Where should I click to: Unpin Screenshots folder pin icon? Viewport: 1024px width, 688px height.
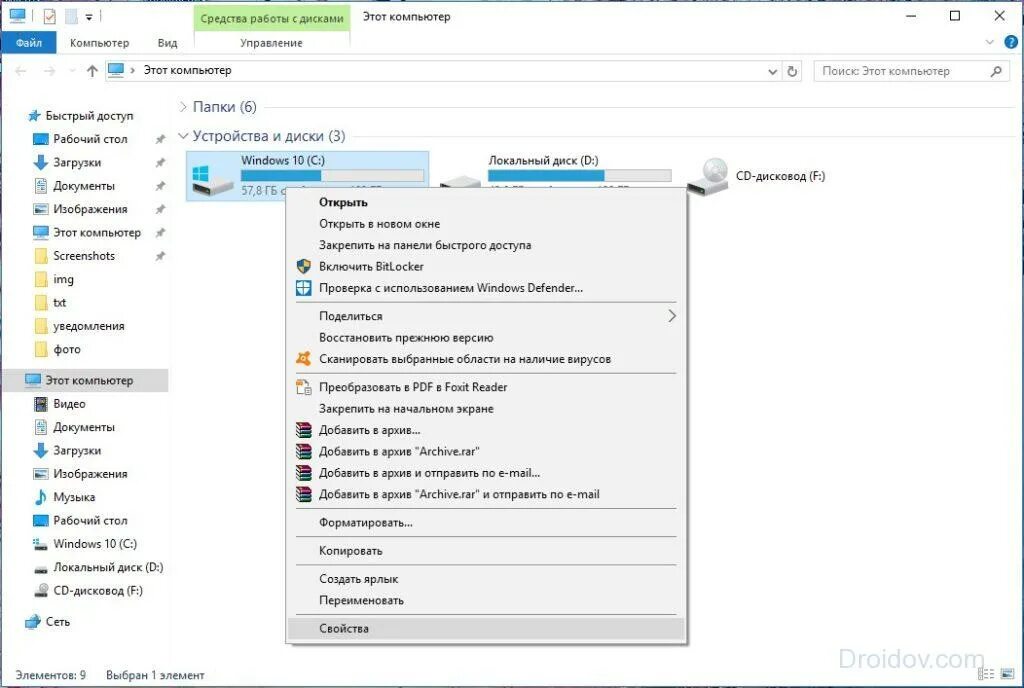pos(160,256)
